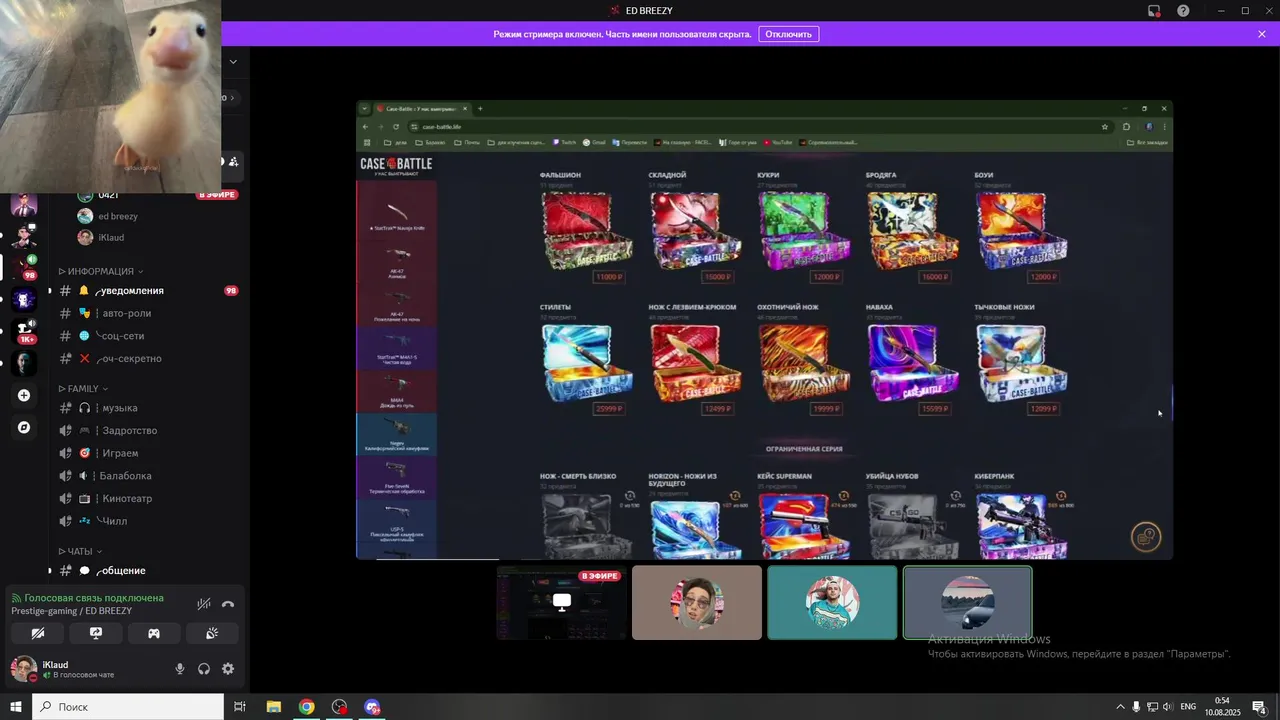Open Windows notification center
The image size is (1280, 720).
[1259, 707]
